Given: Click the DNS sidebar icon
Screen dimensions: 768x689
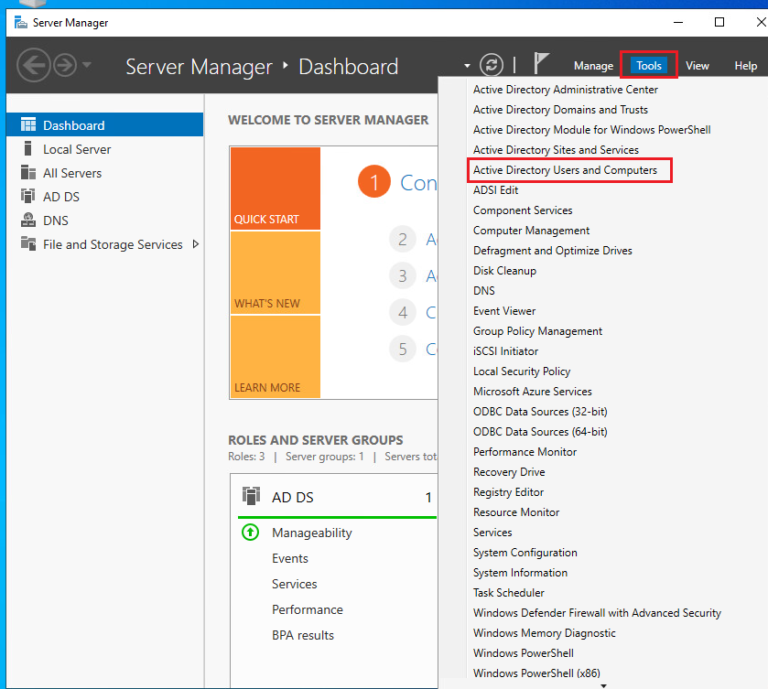Looking at the screenshot, I should tap(28, 221).
